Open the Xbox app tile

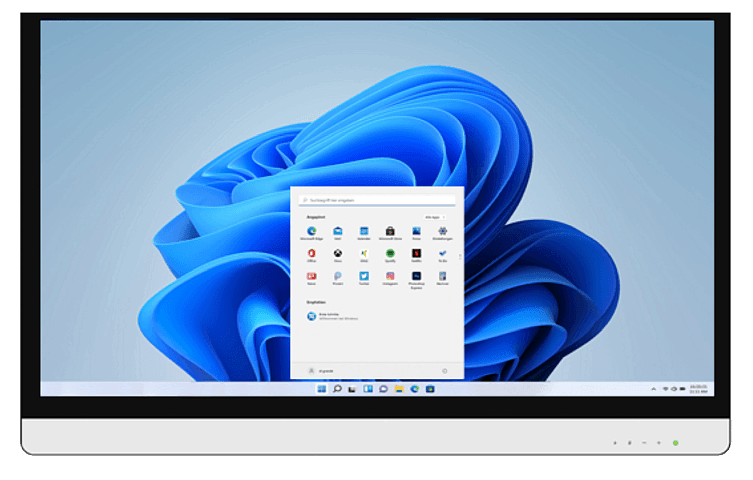(x=338, y=255)
